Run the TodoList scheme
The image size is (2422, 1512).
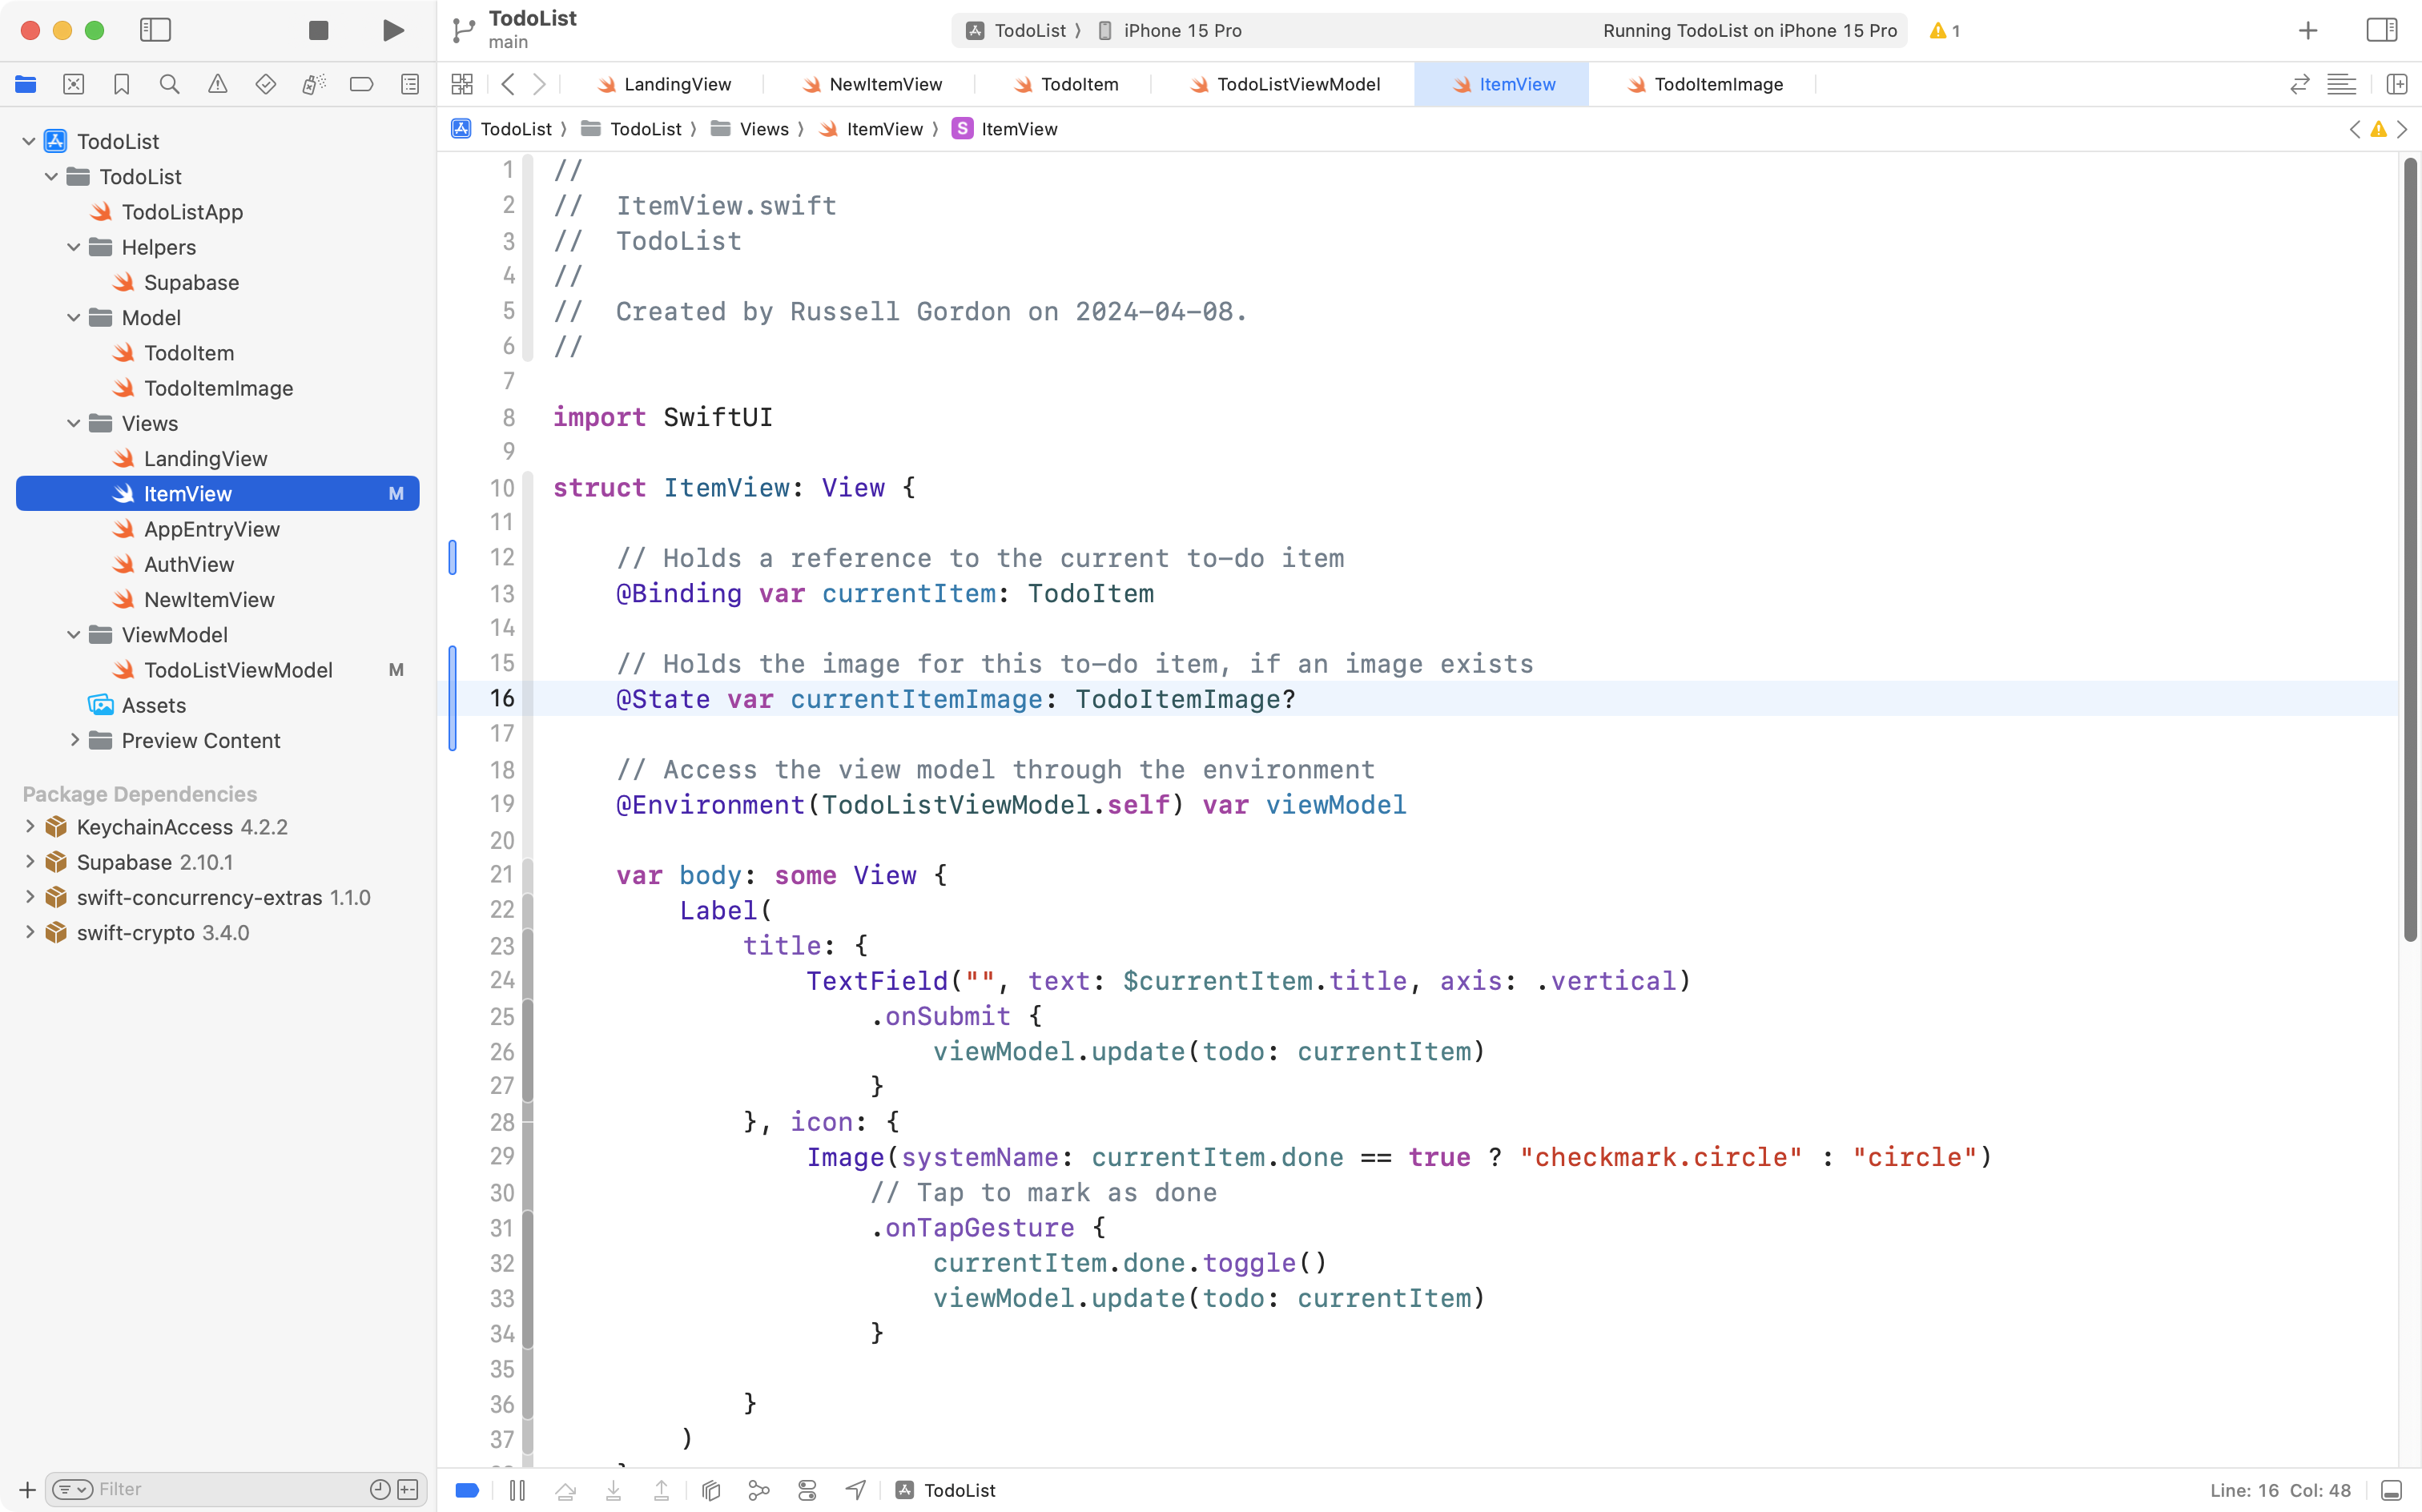point(392,30)
